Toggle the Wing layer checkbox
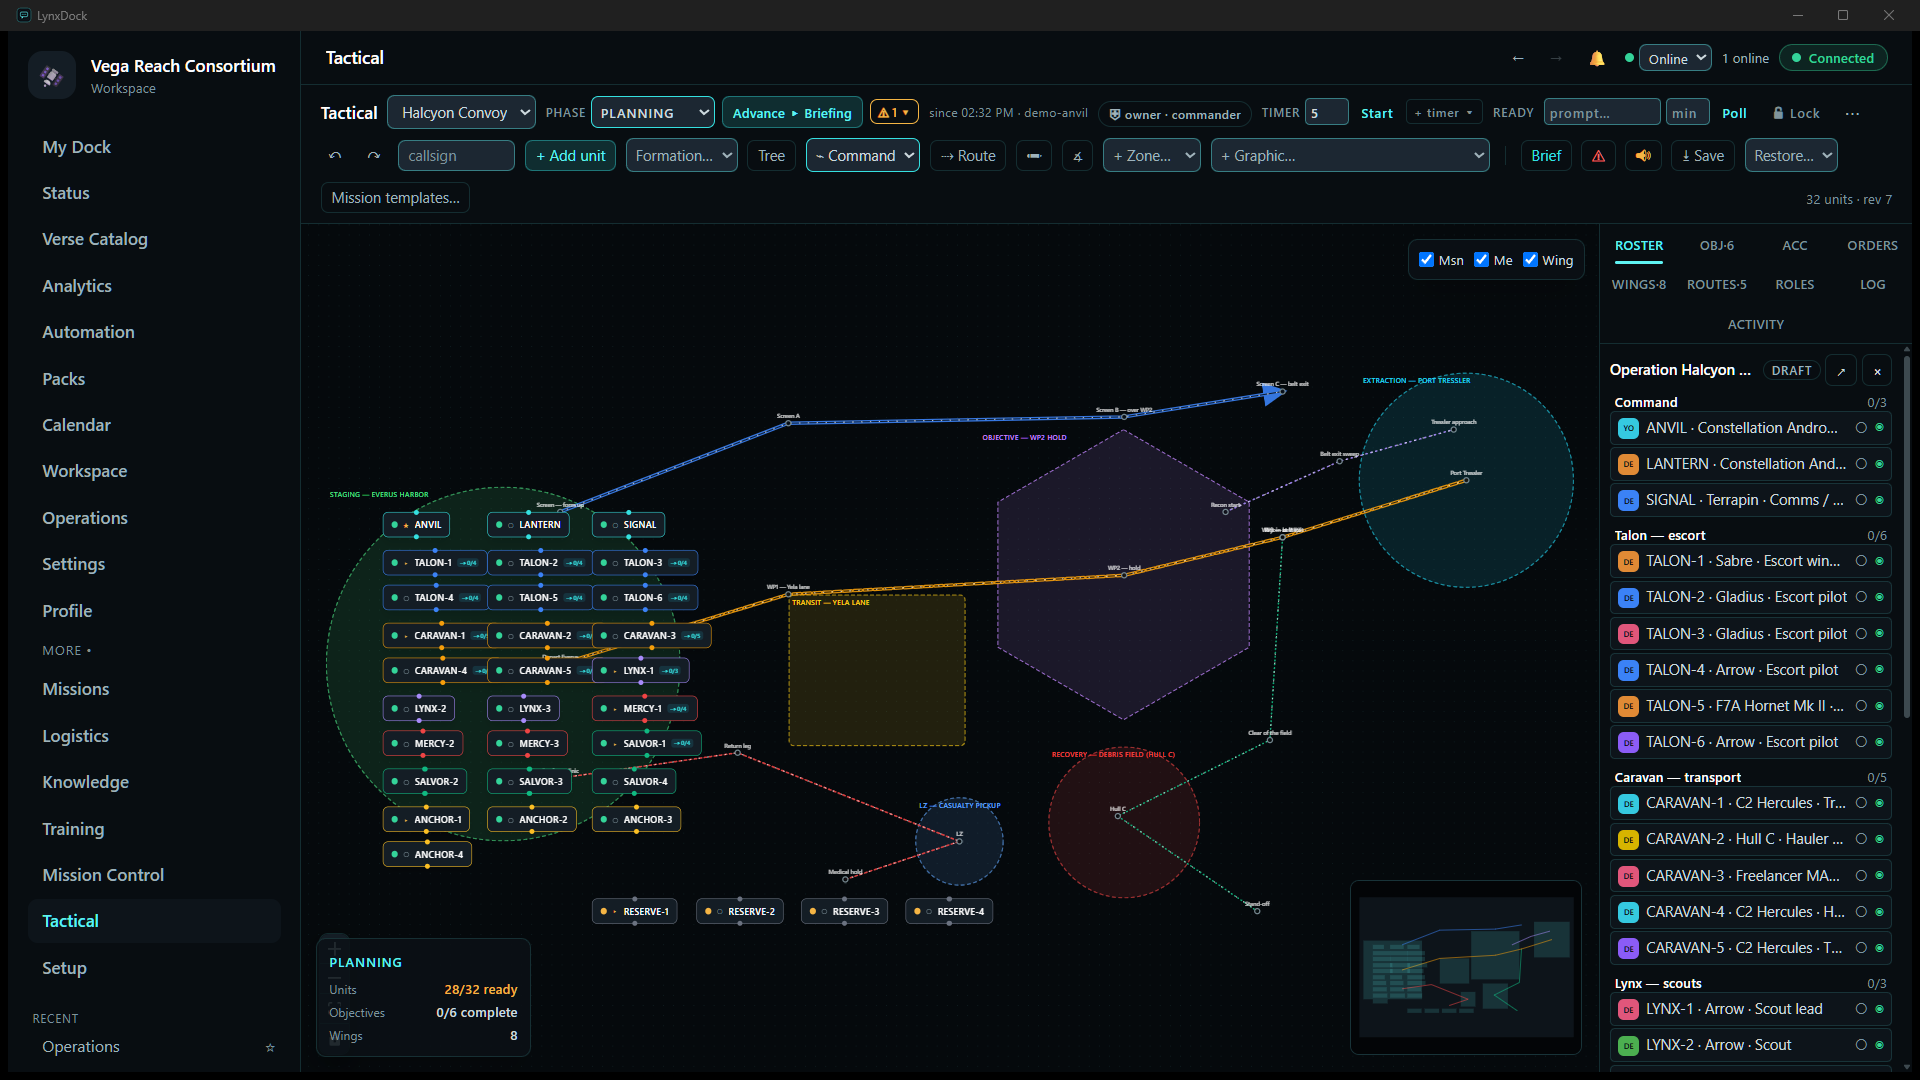This screenshot has height=1080, width=1920. coord(1530,260)
